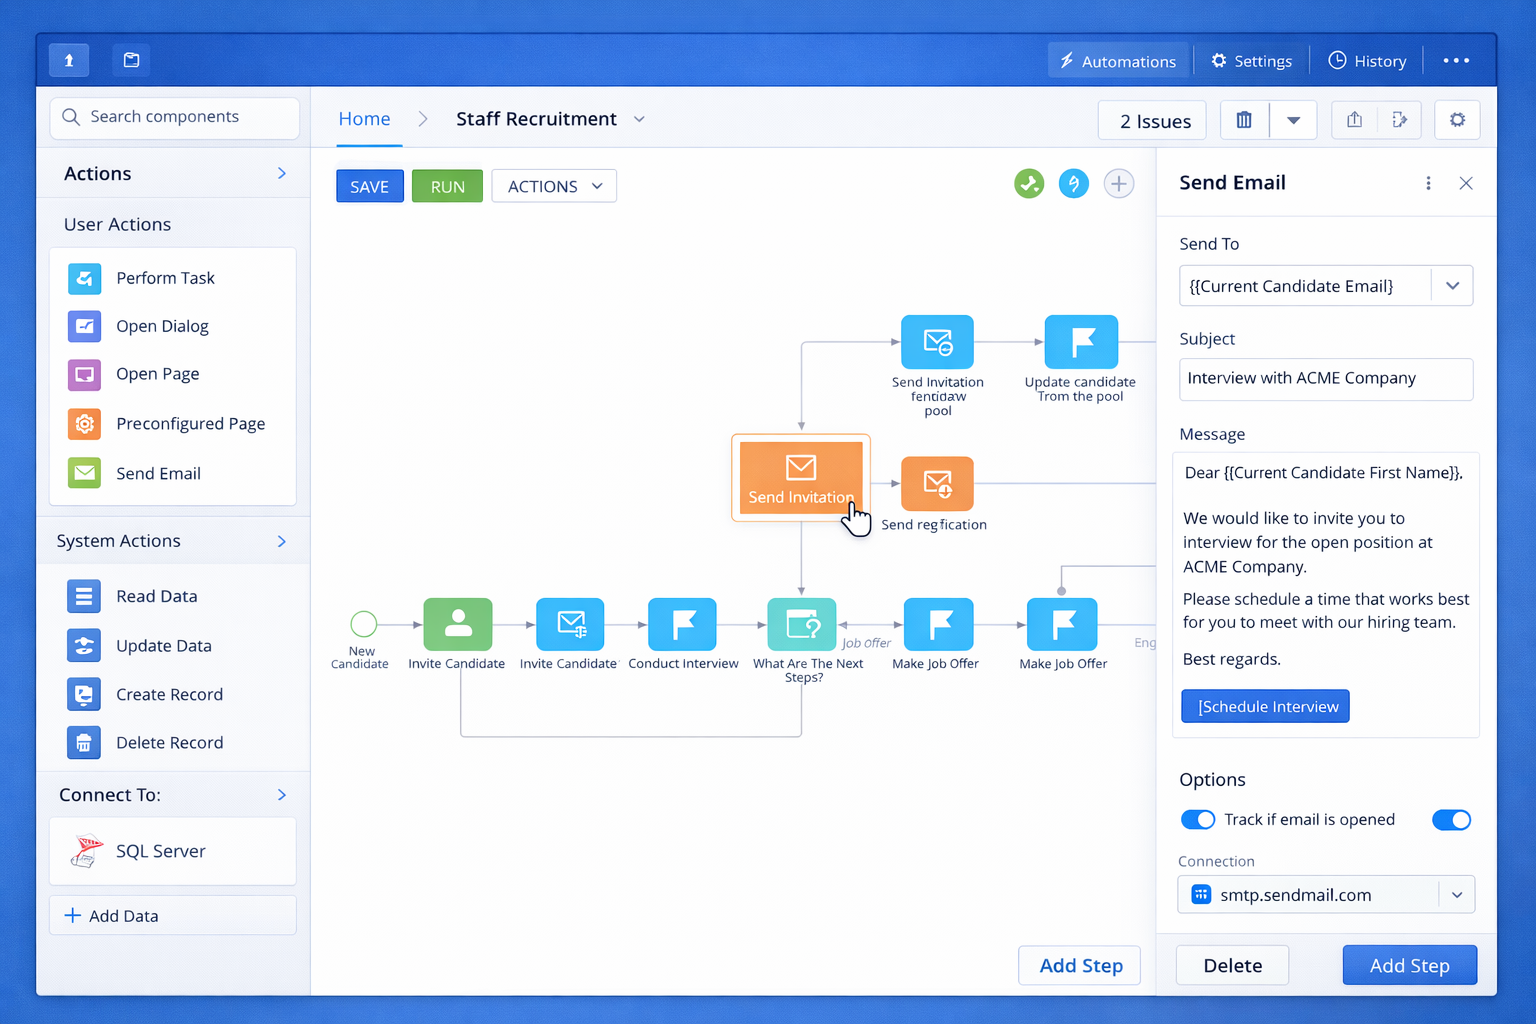The height and width of the screenshot is (1024, 1536).
Task: Expand the Staff Recruitment dropdown chevron
Action: [x=639, y=119]
